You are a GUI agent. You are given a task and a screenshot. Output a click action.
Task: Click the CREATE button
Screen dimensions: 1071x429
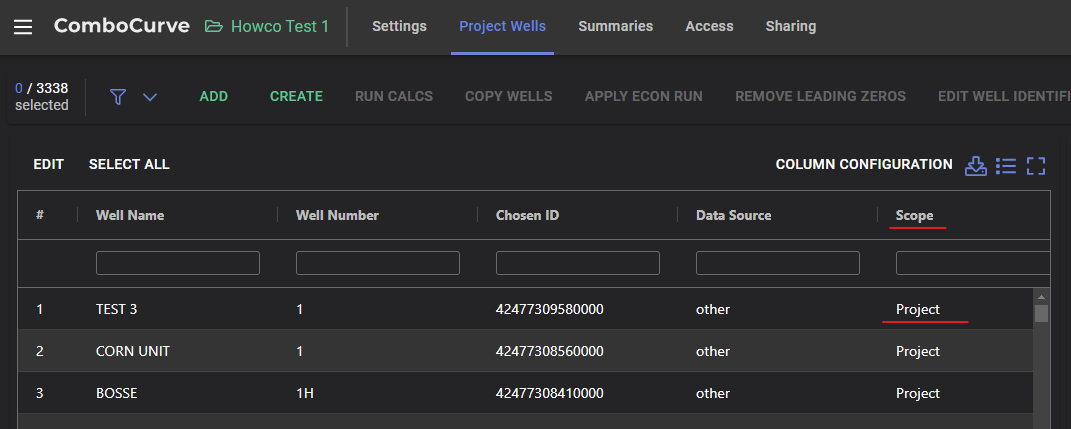(296, 97)
